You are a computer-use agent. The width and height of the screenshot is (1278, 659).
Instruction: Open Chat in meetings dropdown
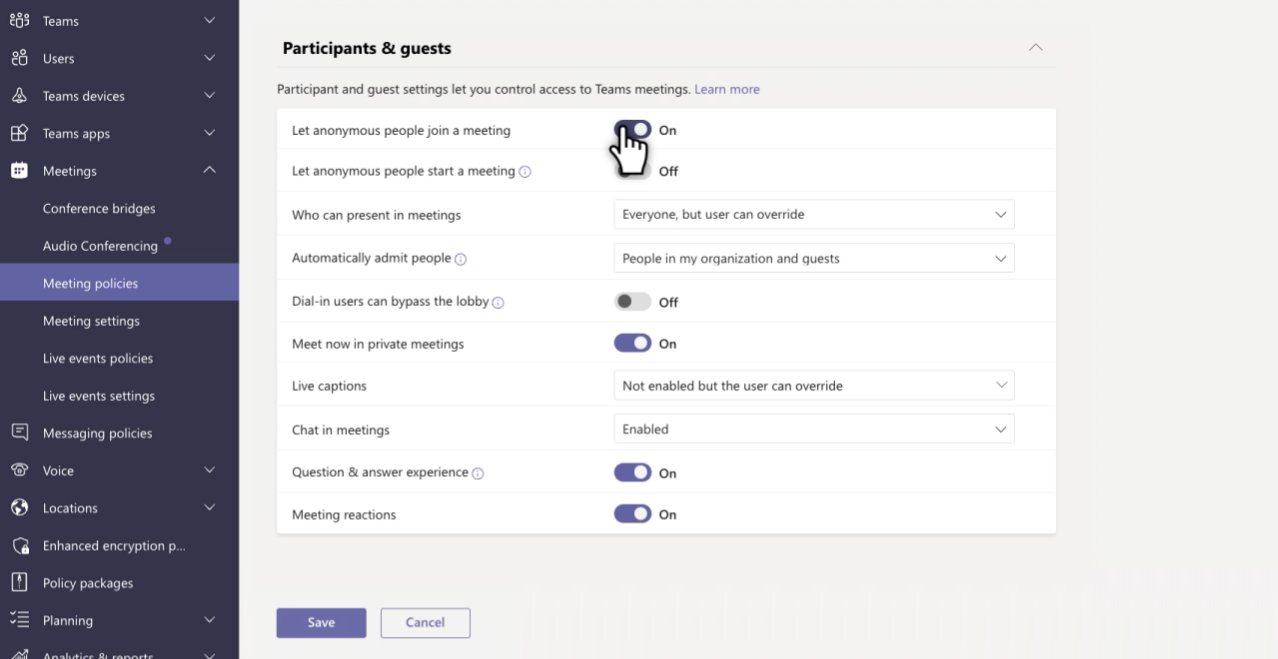coord(814,429)
